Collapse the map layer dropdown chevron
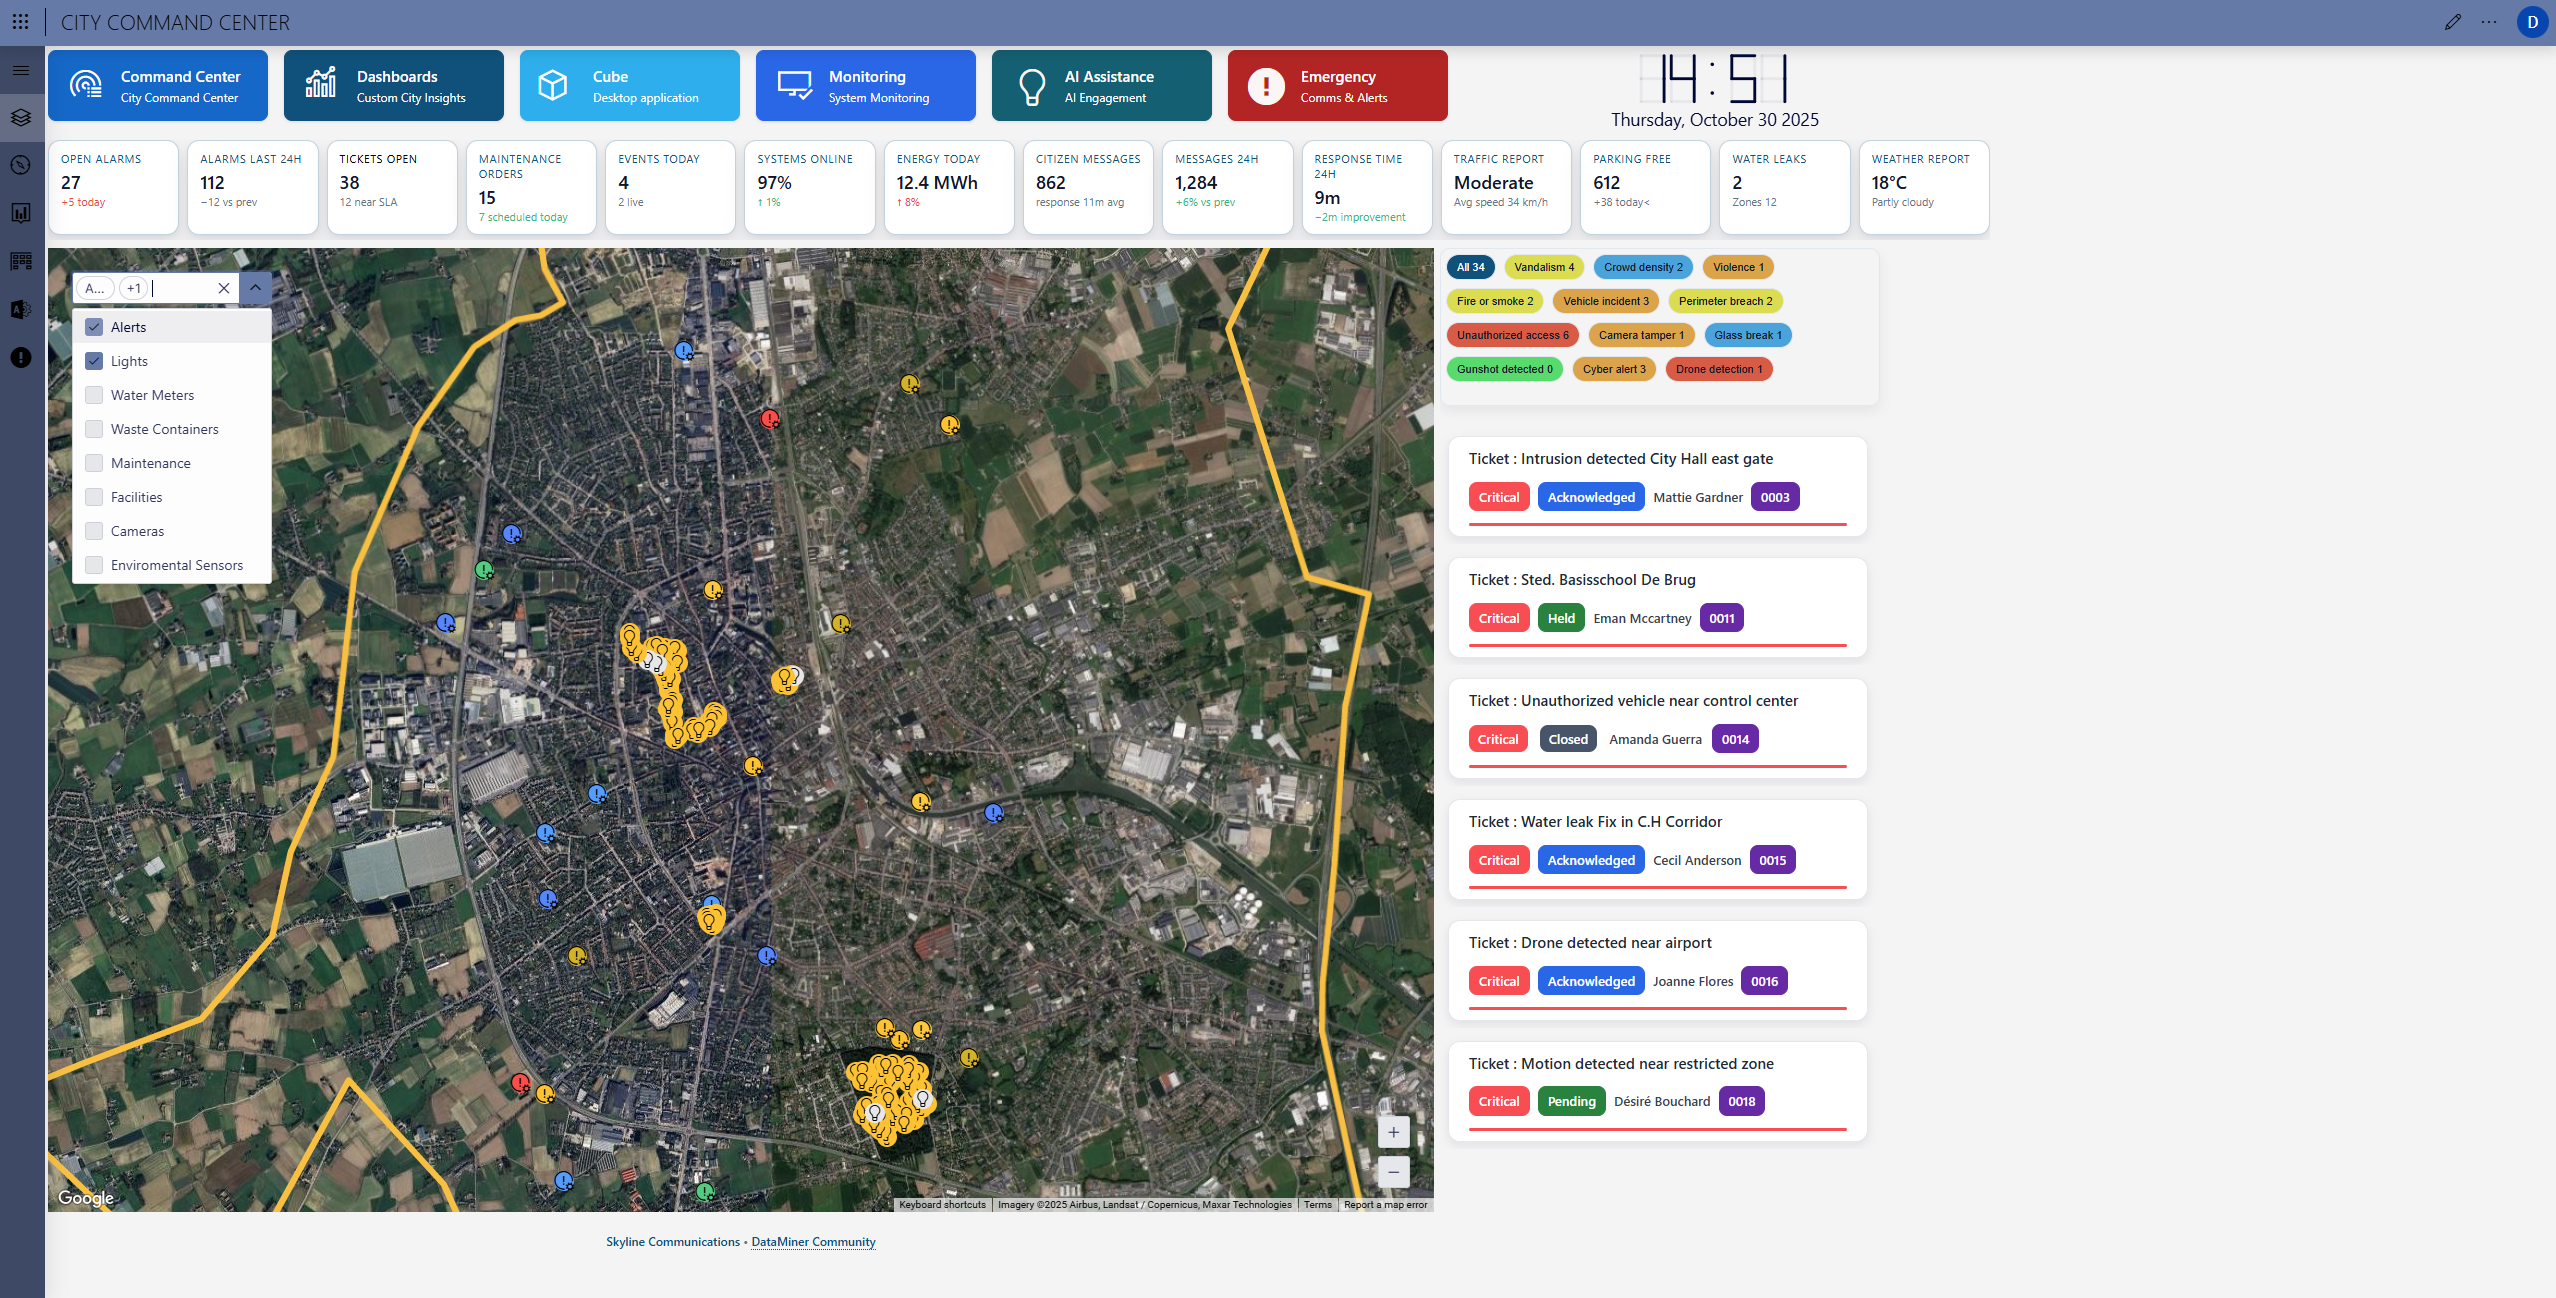Image resolution: width=2556 pixels, height=1298 pixels. (x=256, y=288)
